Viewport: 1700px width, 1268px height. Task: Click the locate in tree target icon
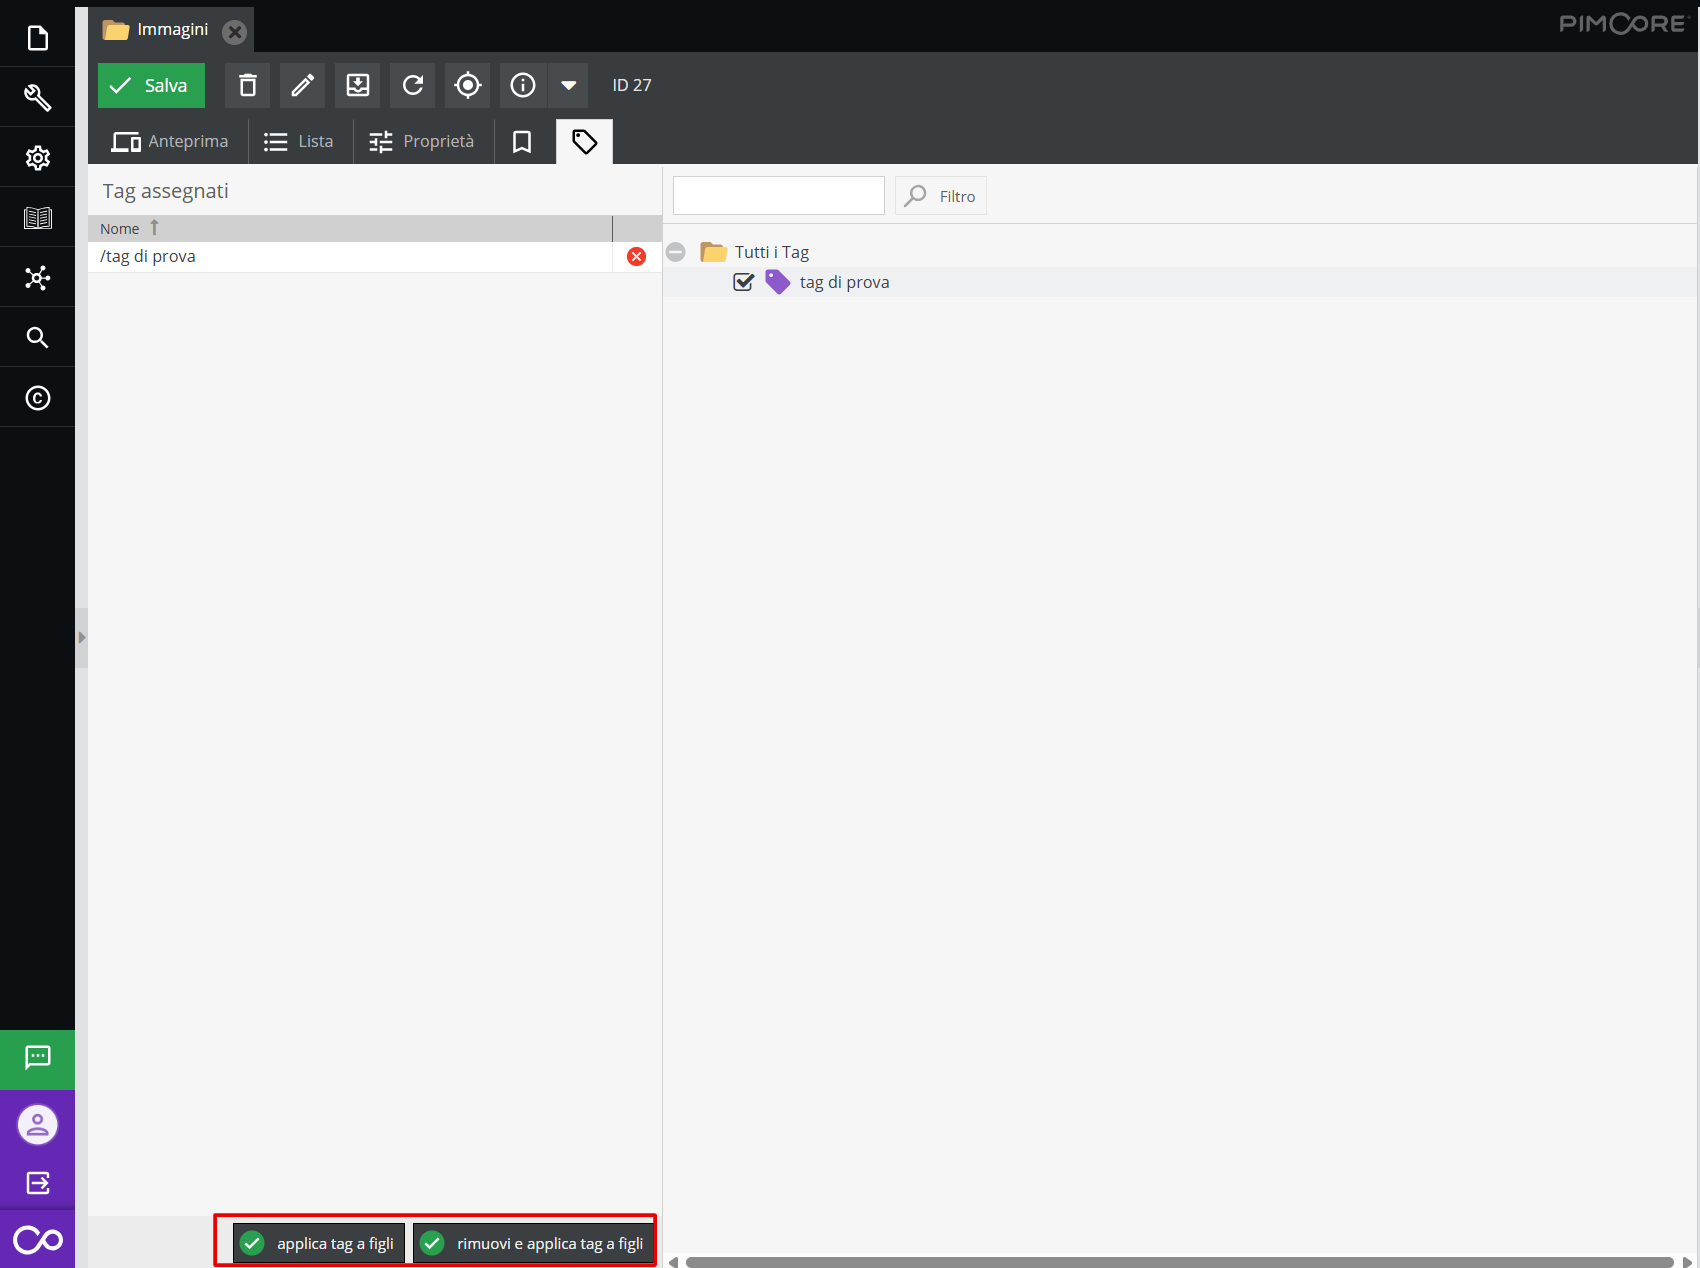(x=468, y=86)
